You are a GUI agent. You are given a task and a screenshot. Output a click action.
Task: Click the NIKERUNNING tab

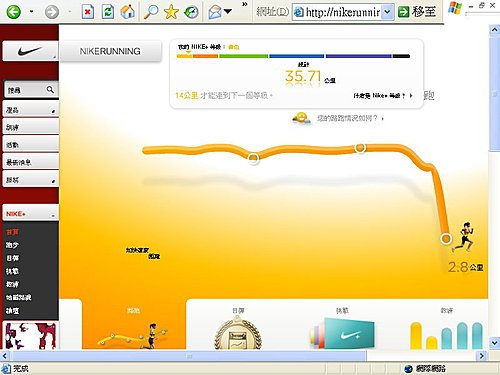tap(110, 51)
